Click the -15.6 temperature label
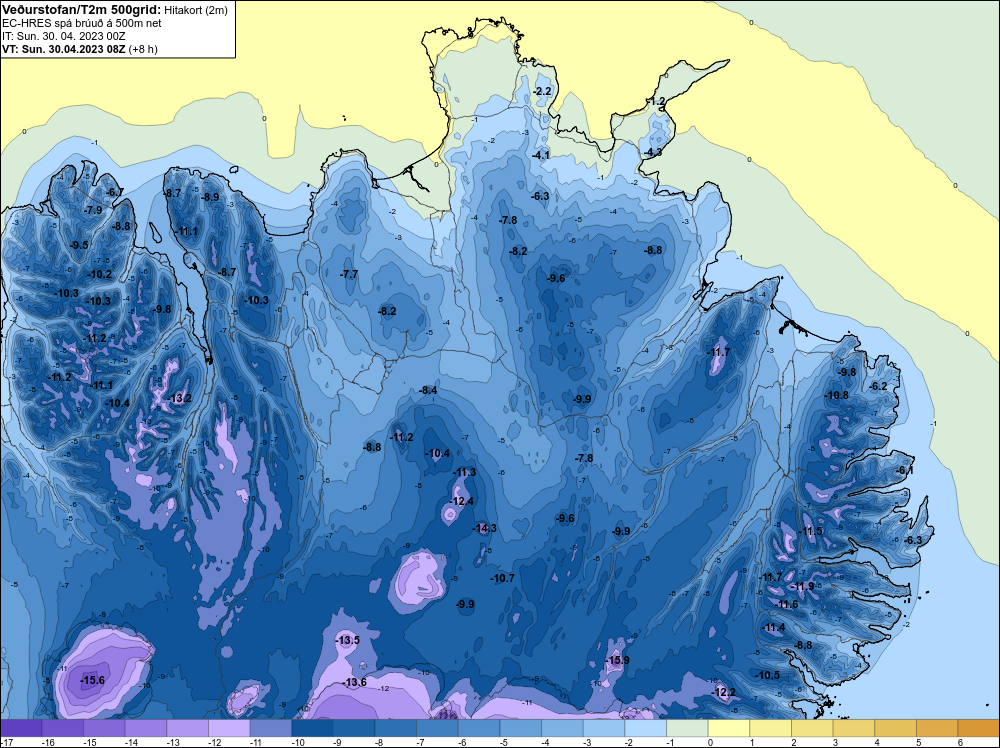1000x748 pixels. tap(92, 680)
